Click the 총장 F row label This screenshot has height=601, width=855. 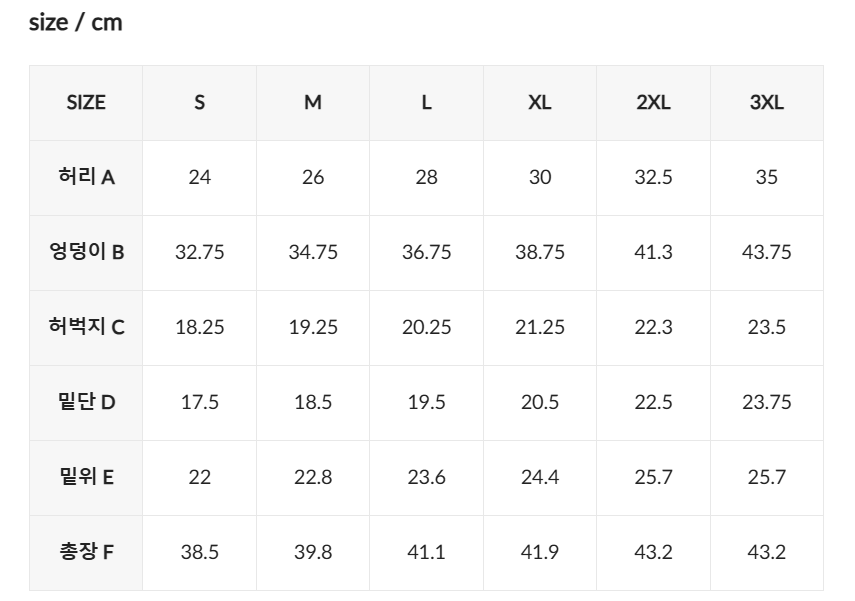click(x=86, y=552)
